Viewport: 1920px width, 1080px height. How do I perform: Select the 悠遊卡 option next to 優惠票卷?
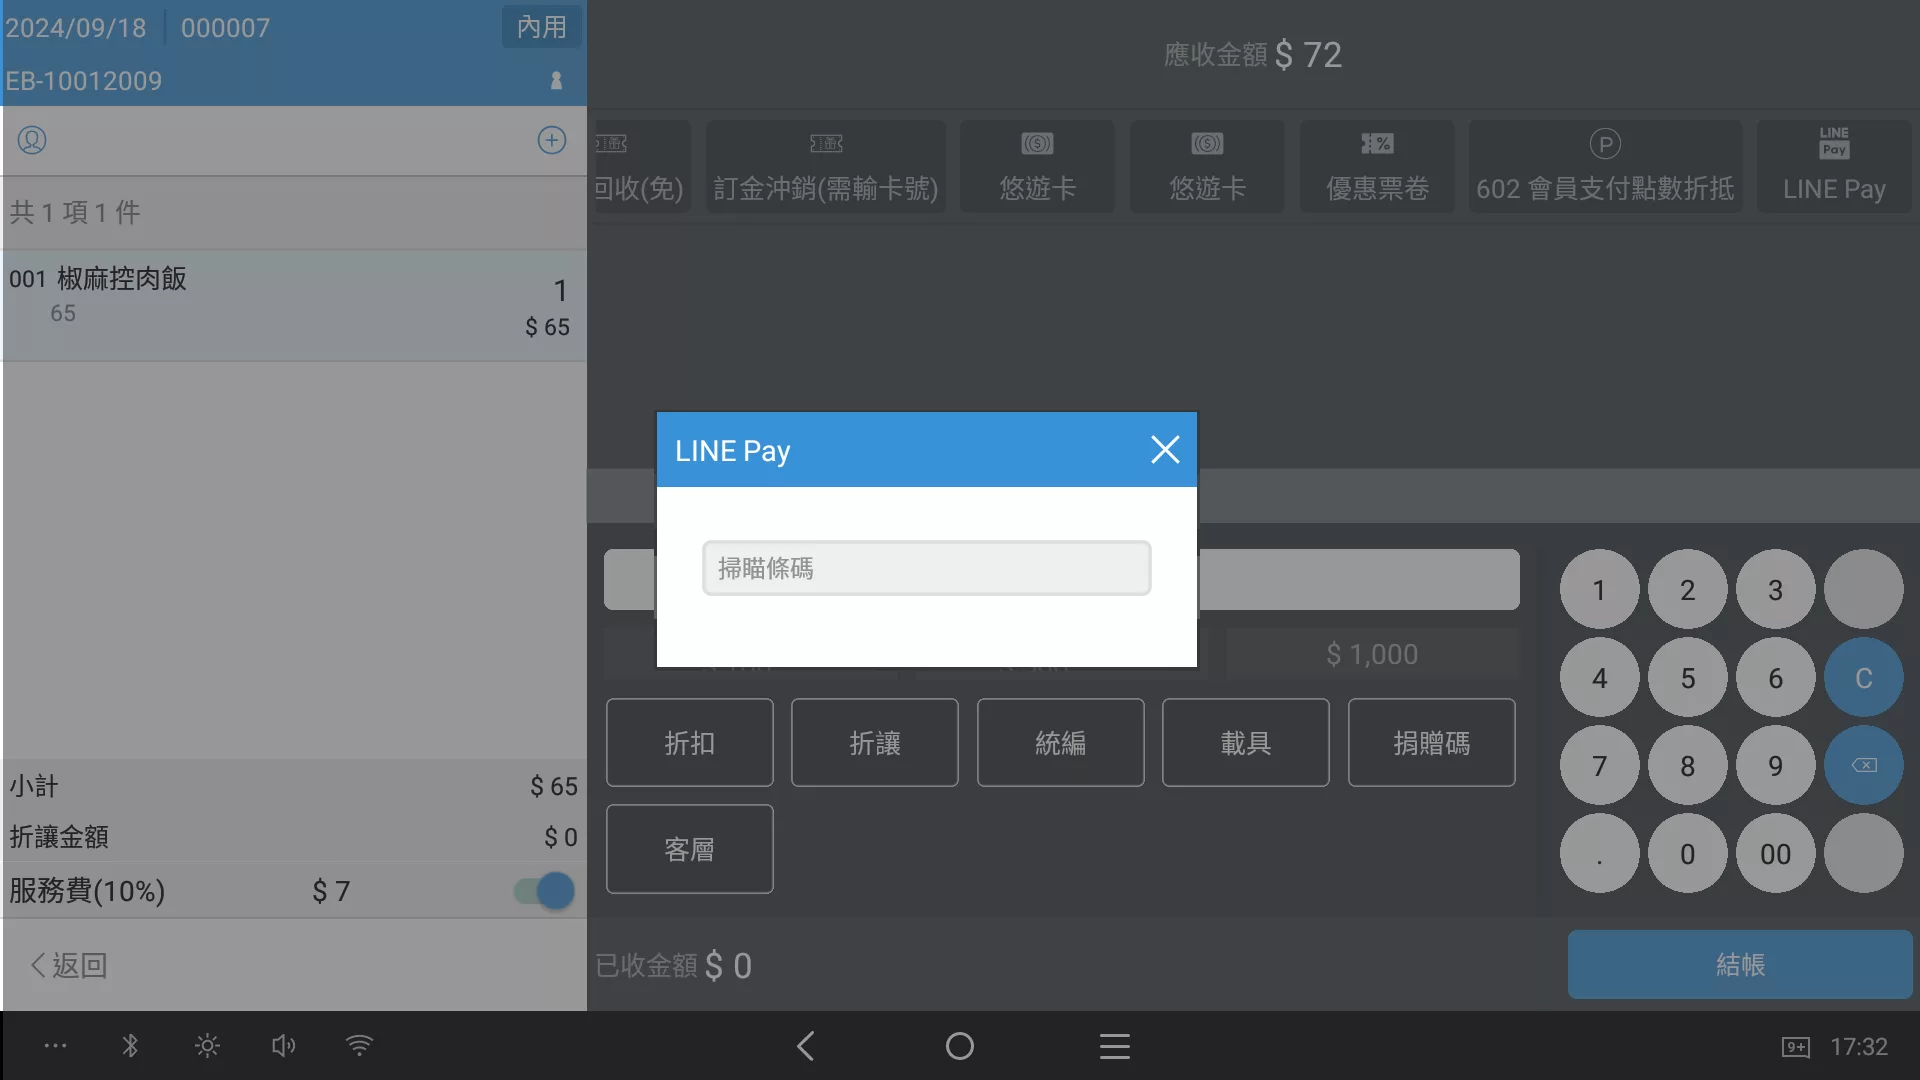[x=1207, y=166]
